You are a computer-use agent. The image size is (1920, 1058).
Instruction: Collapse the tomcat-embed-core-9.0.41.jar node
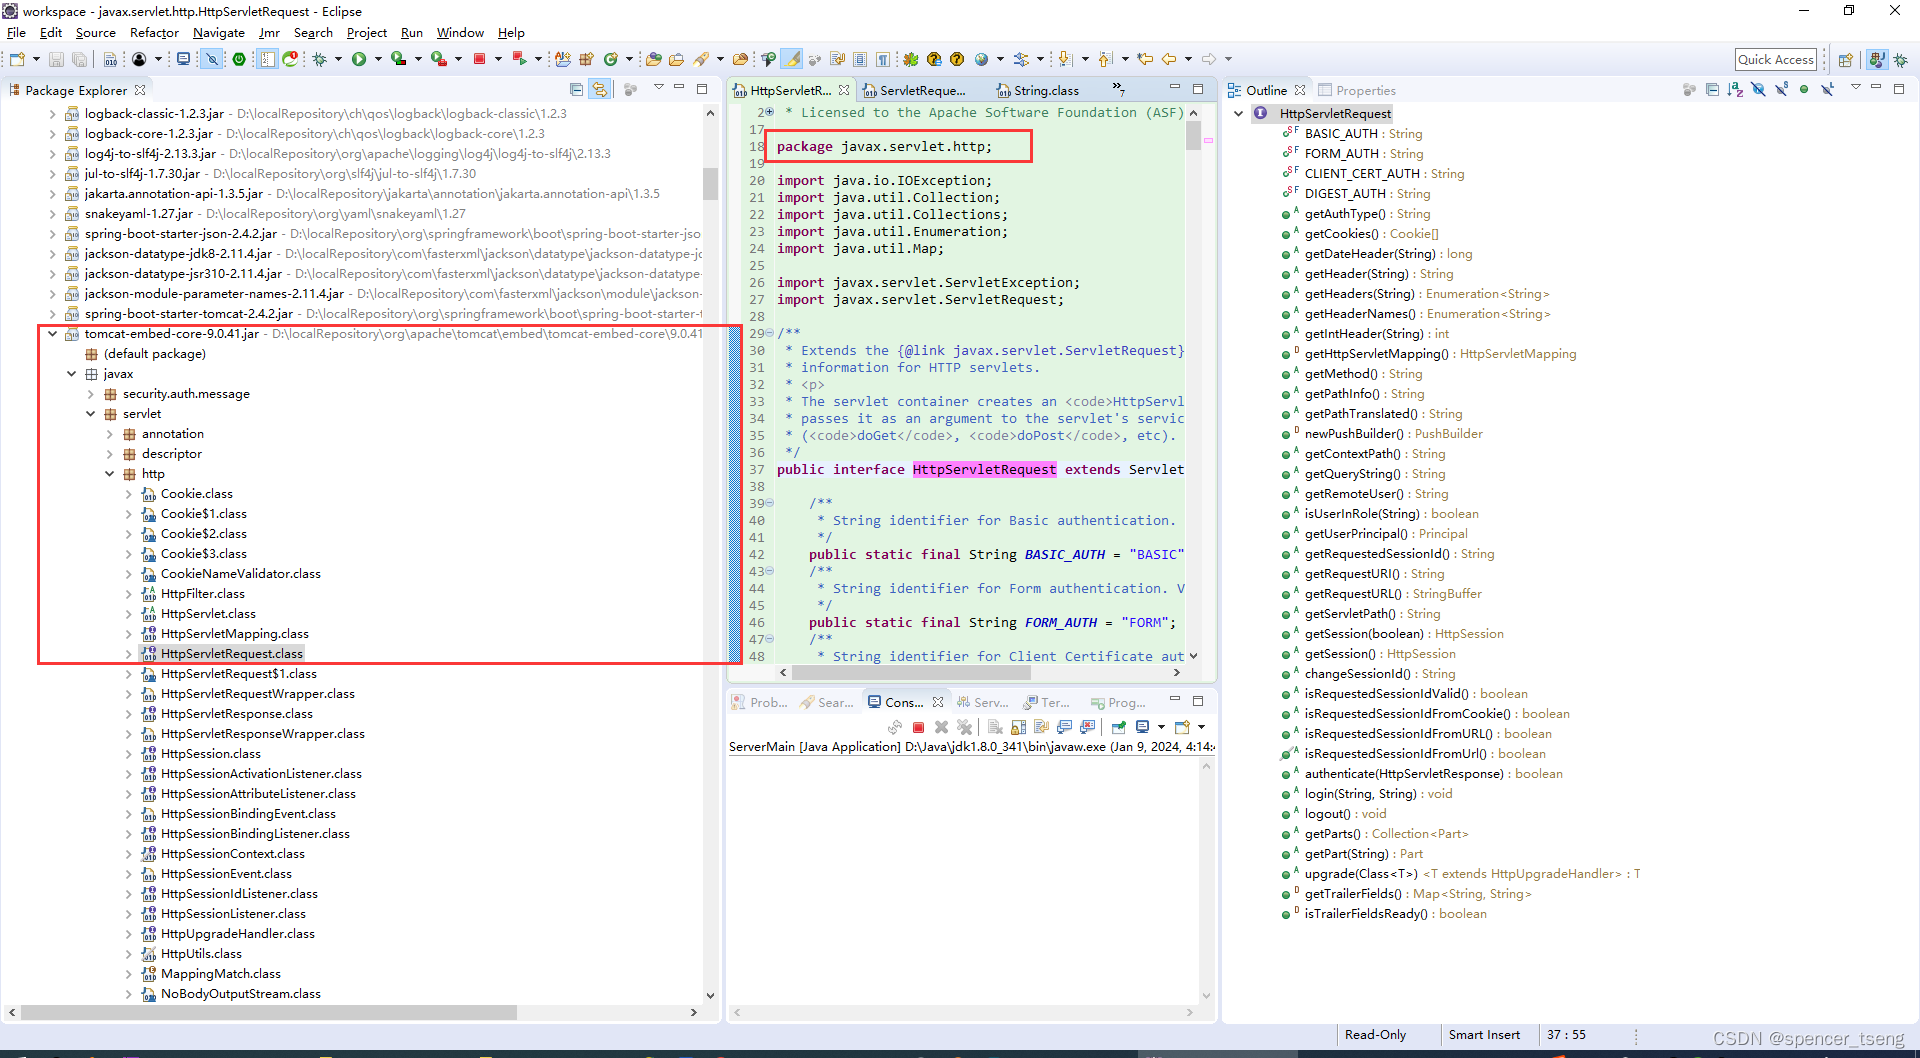pyautogui.click(x=52, y=333)
